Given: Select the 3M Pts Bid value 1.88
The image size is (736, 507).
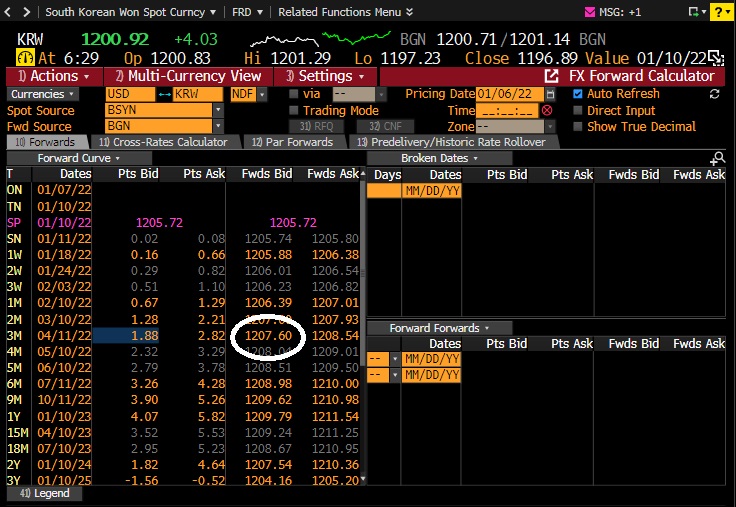Looking at the screenshot, I should click(126, 336).
